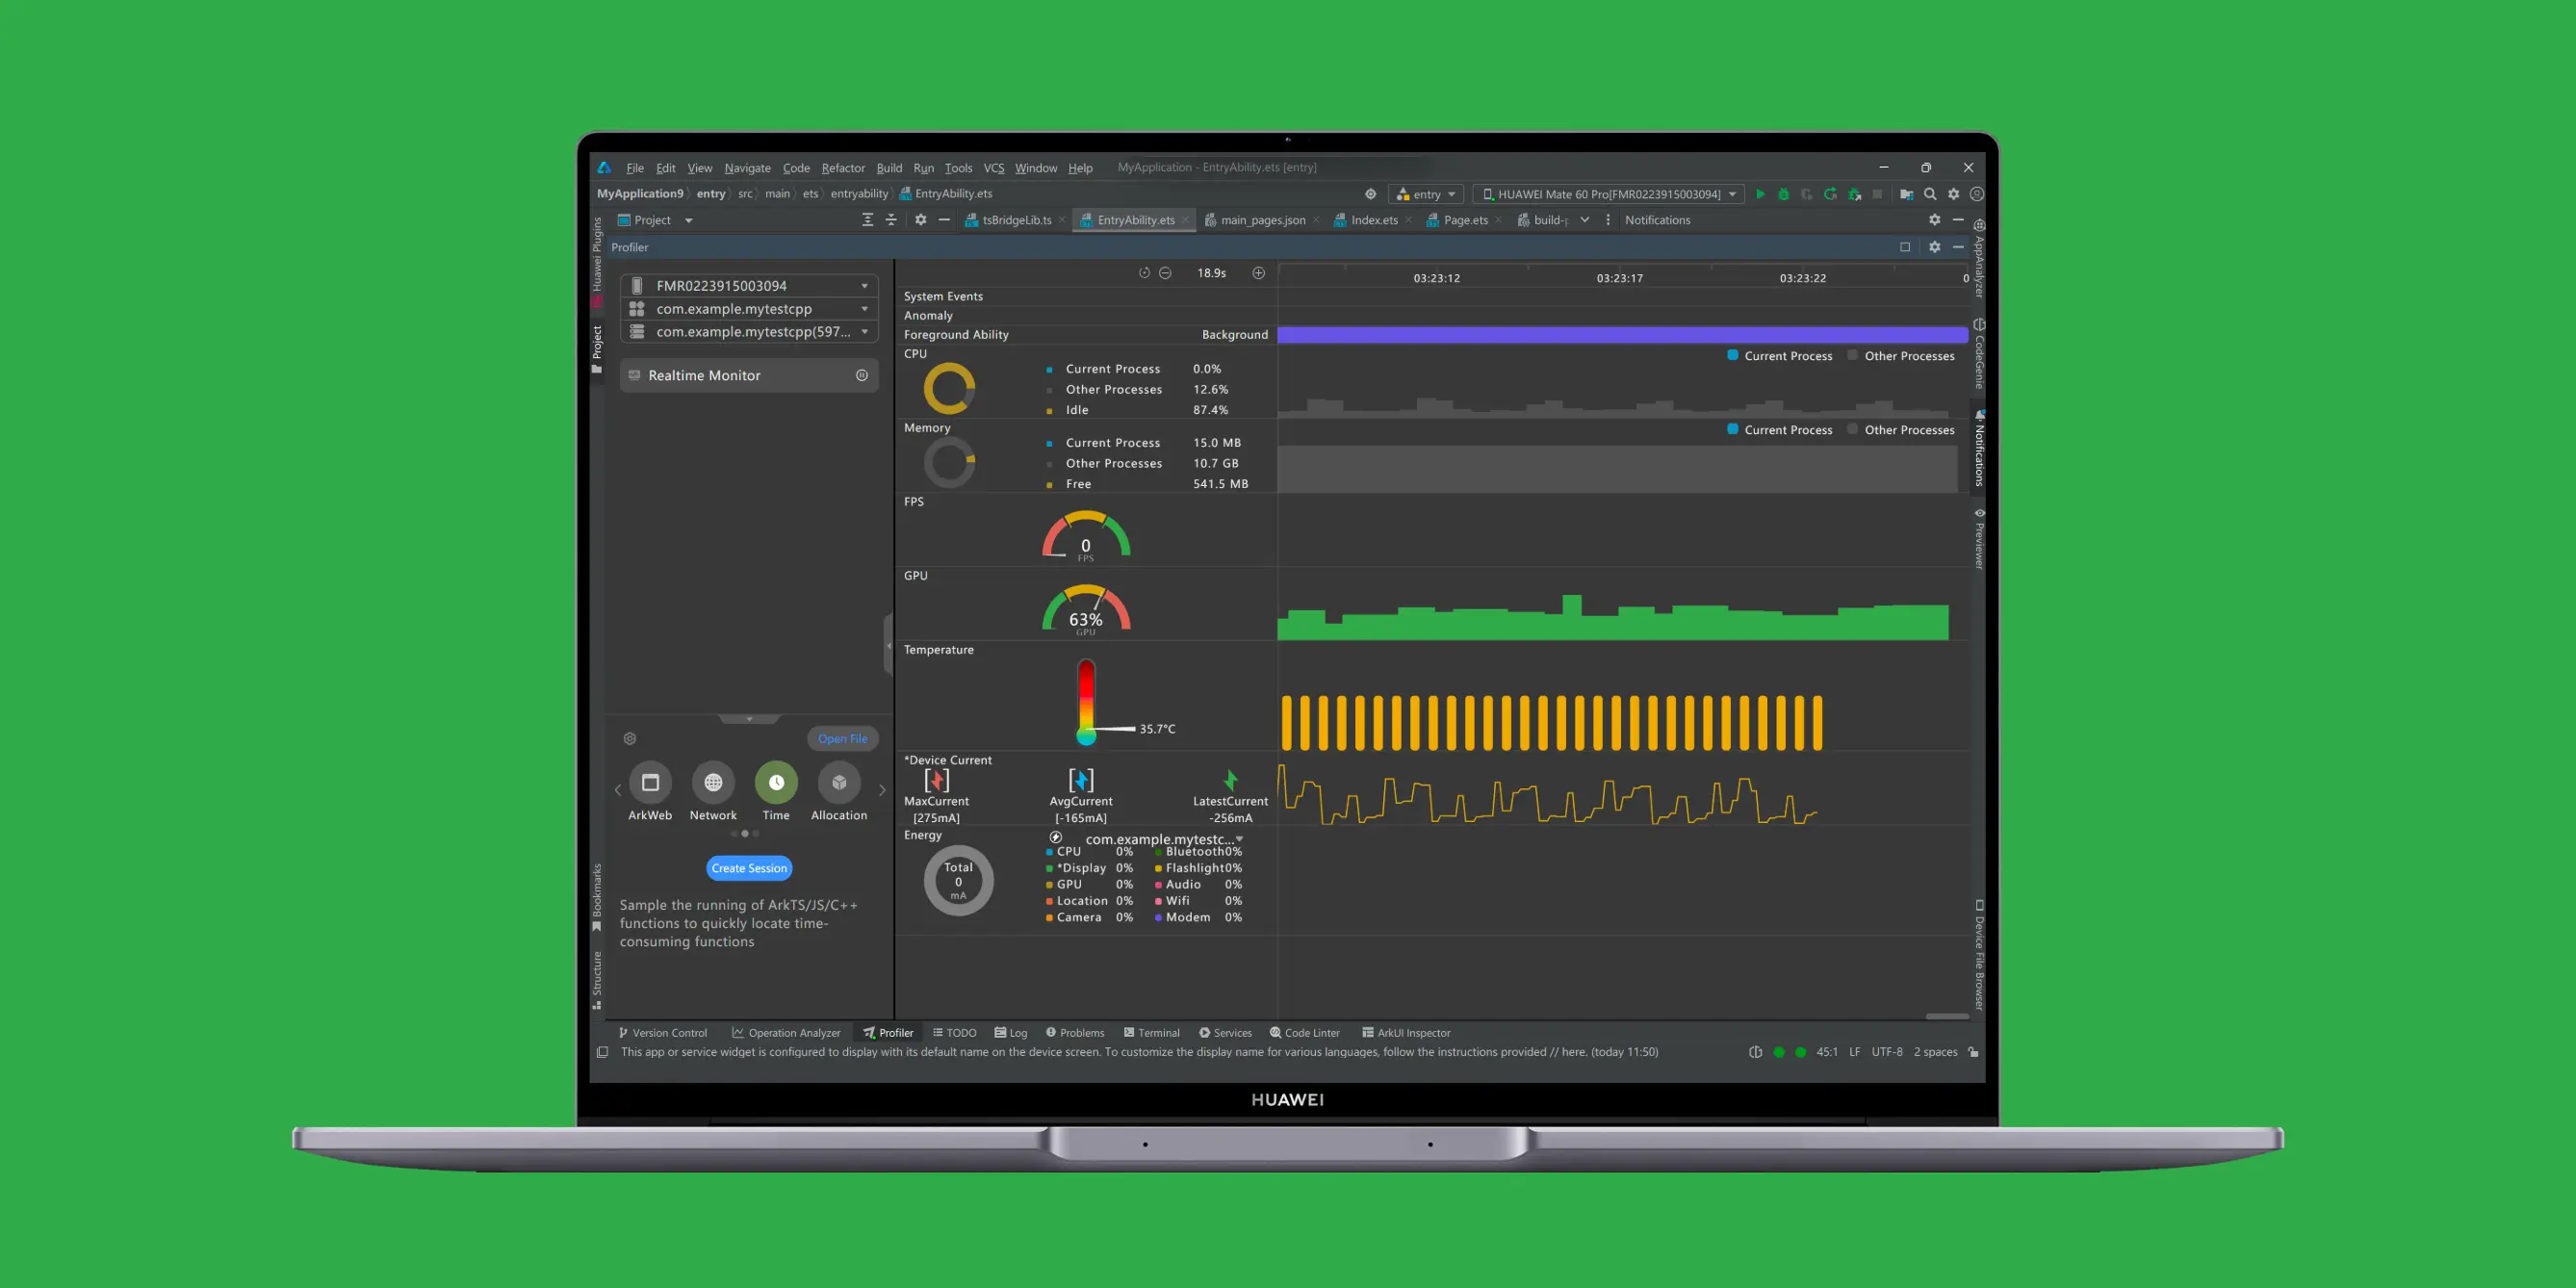Choose the Time profiling template
Image resolution: width=2576 pixels, height=1288 pixels.
point(776,782)
